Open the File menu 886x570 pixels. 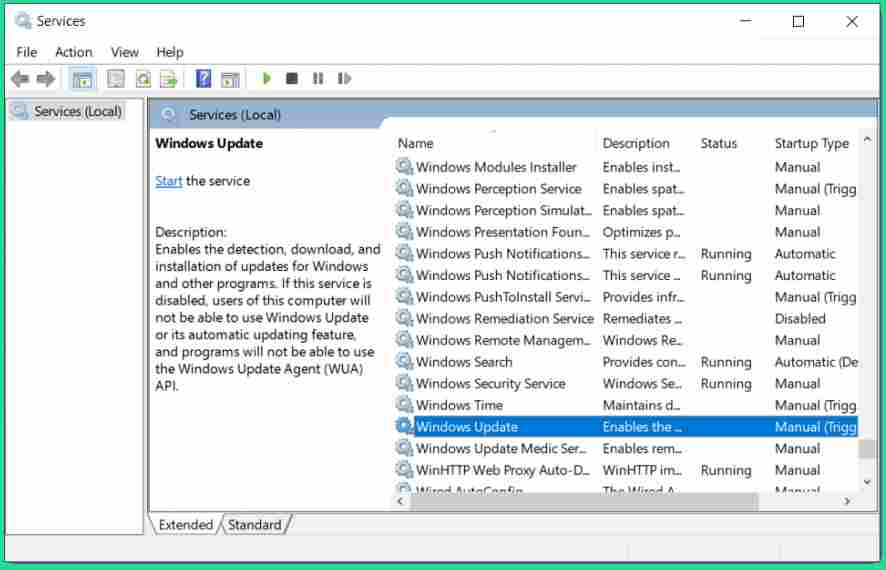27,53
